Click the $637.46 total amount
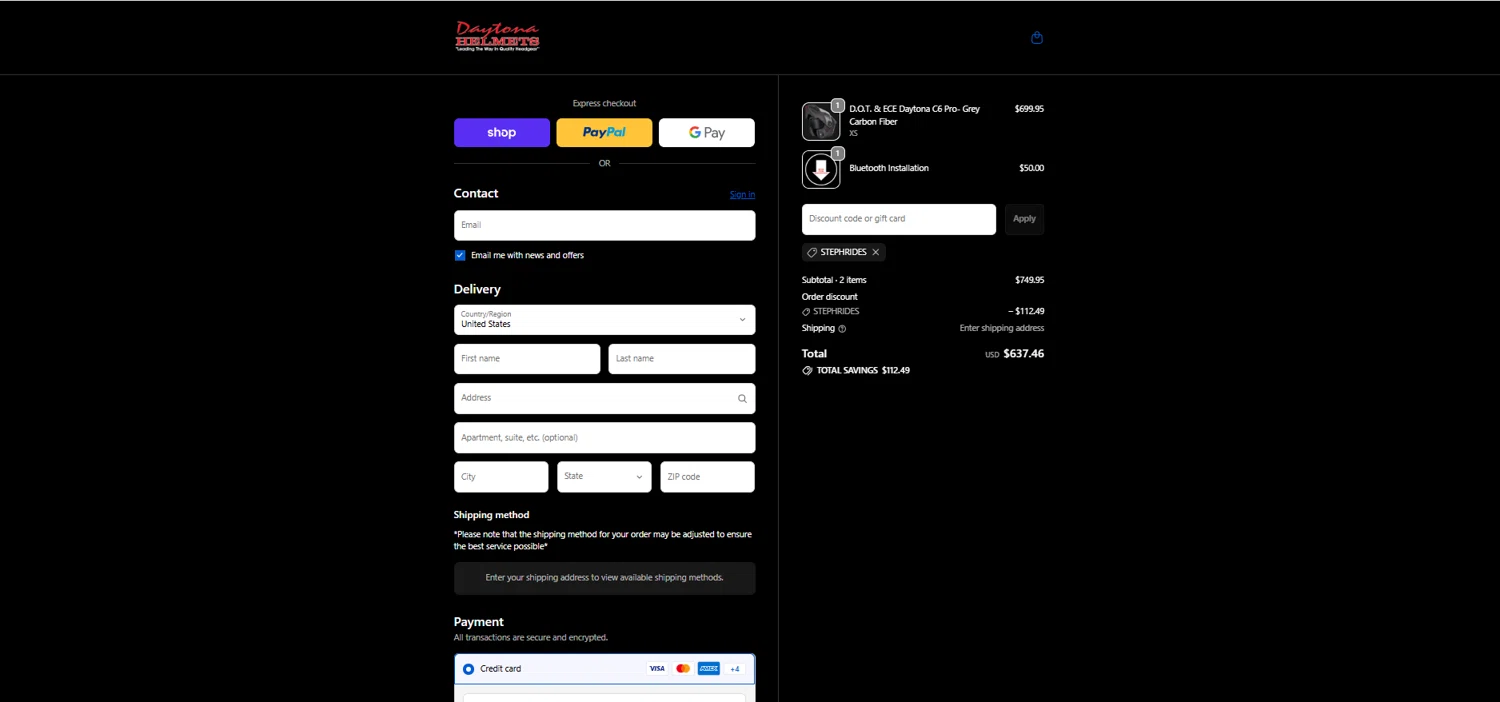Image resolution: width=1500 pixels, height=702 pixels. pos(1023,354)
